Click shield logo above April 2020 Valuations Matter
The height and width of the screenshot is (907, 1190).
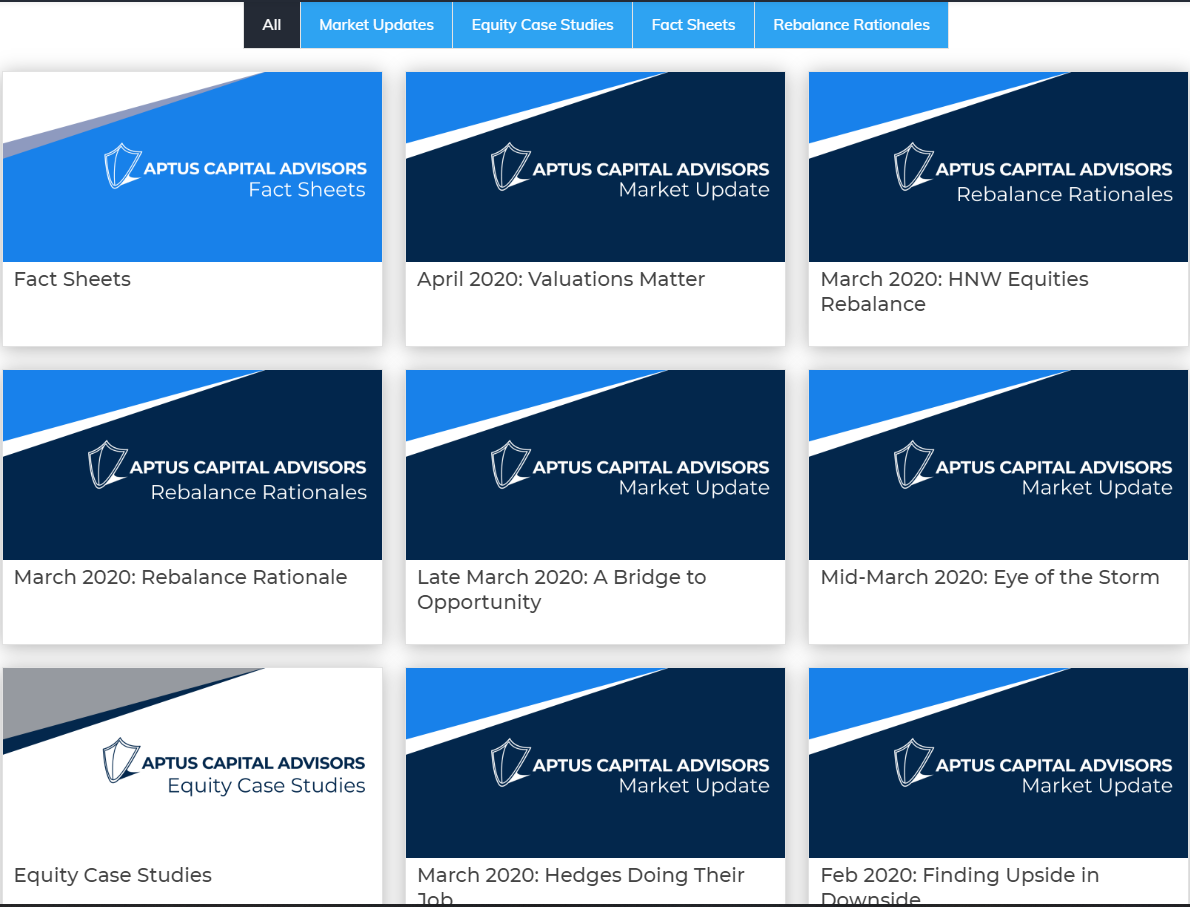click(x=510, y=167)
